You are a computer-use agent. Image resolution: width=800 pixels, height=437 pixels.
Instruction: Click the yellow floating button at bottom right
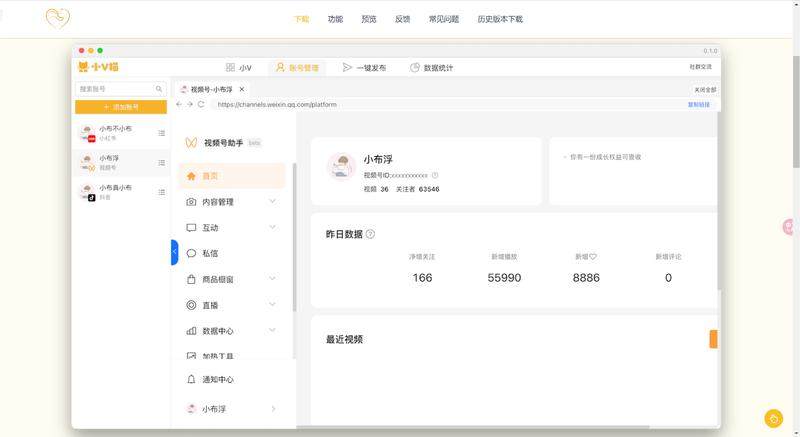pos(773,418)
